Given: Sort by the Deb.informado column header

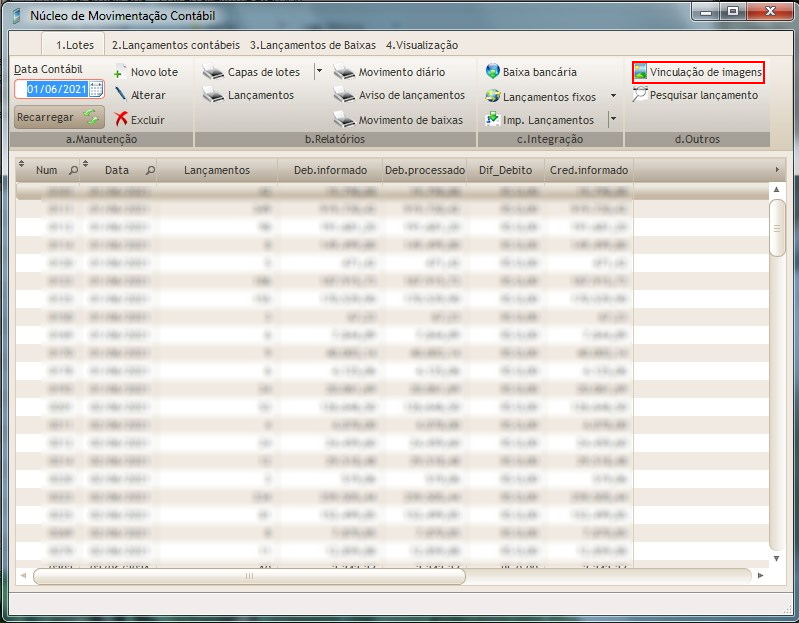Looking at the screenshot, I should pyautogui.click(x=330, y=170).
